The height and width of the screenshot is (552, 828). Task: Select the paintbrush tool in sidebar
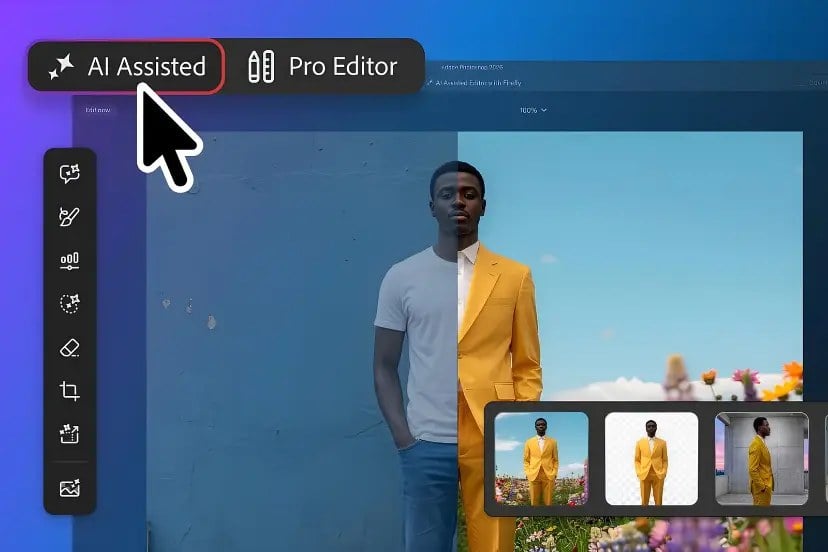pos(69,217)
